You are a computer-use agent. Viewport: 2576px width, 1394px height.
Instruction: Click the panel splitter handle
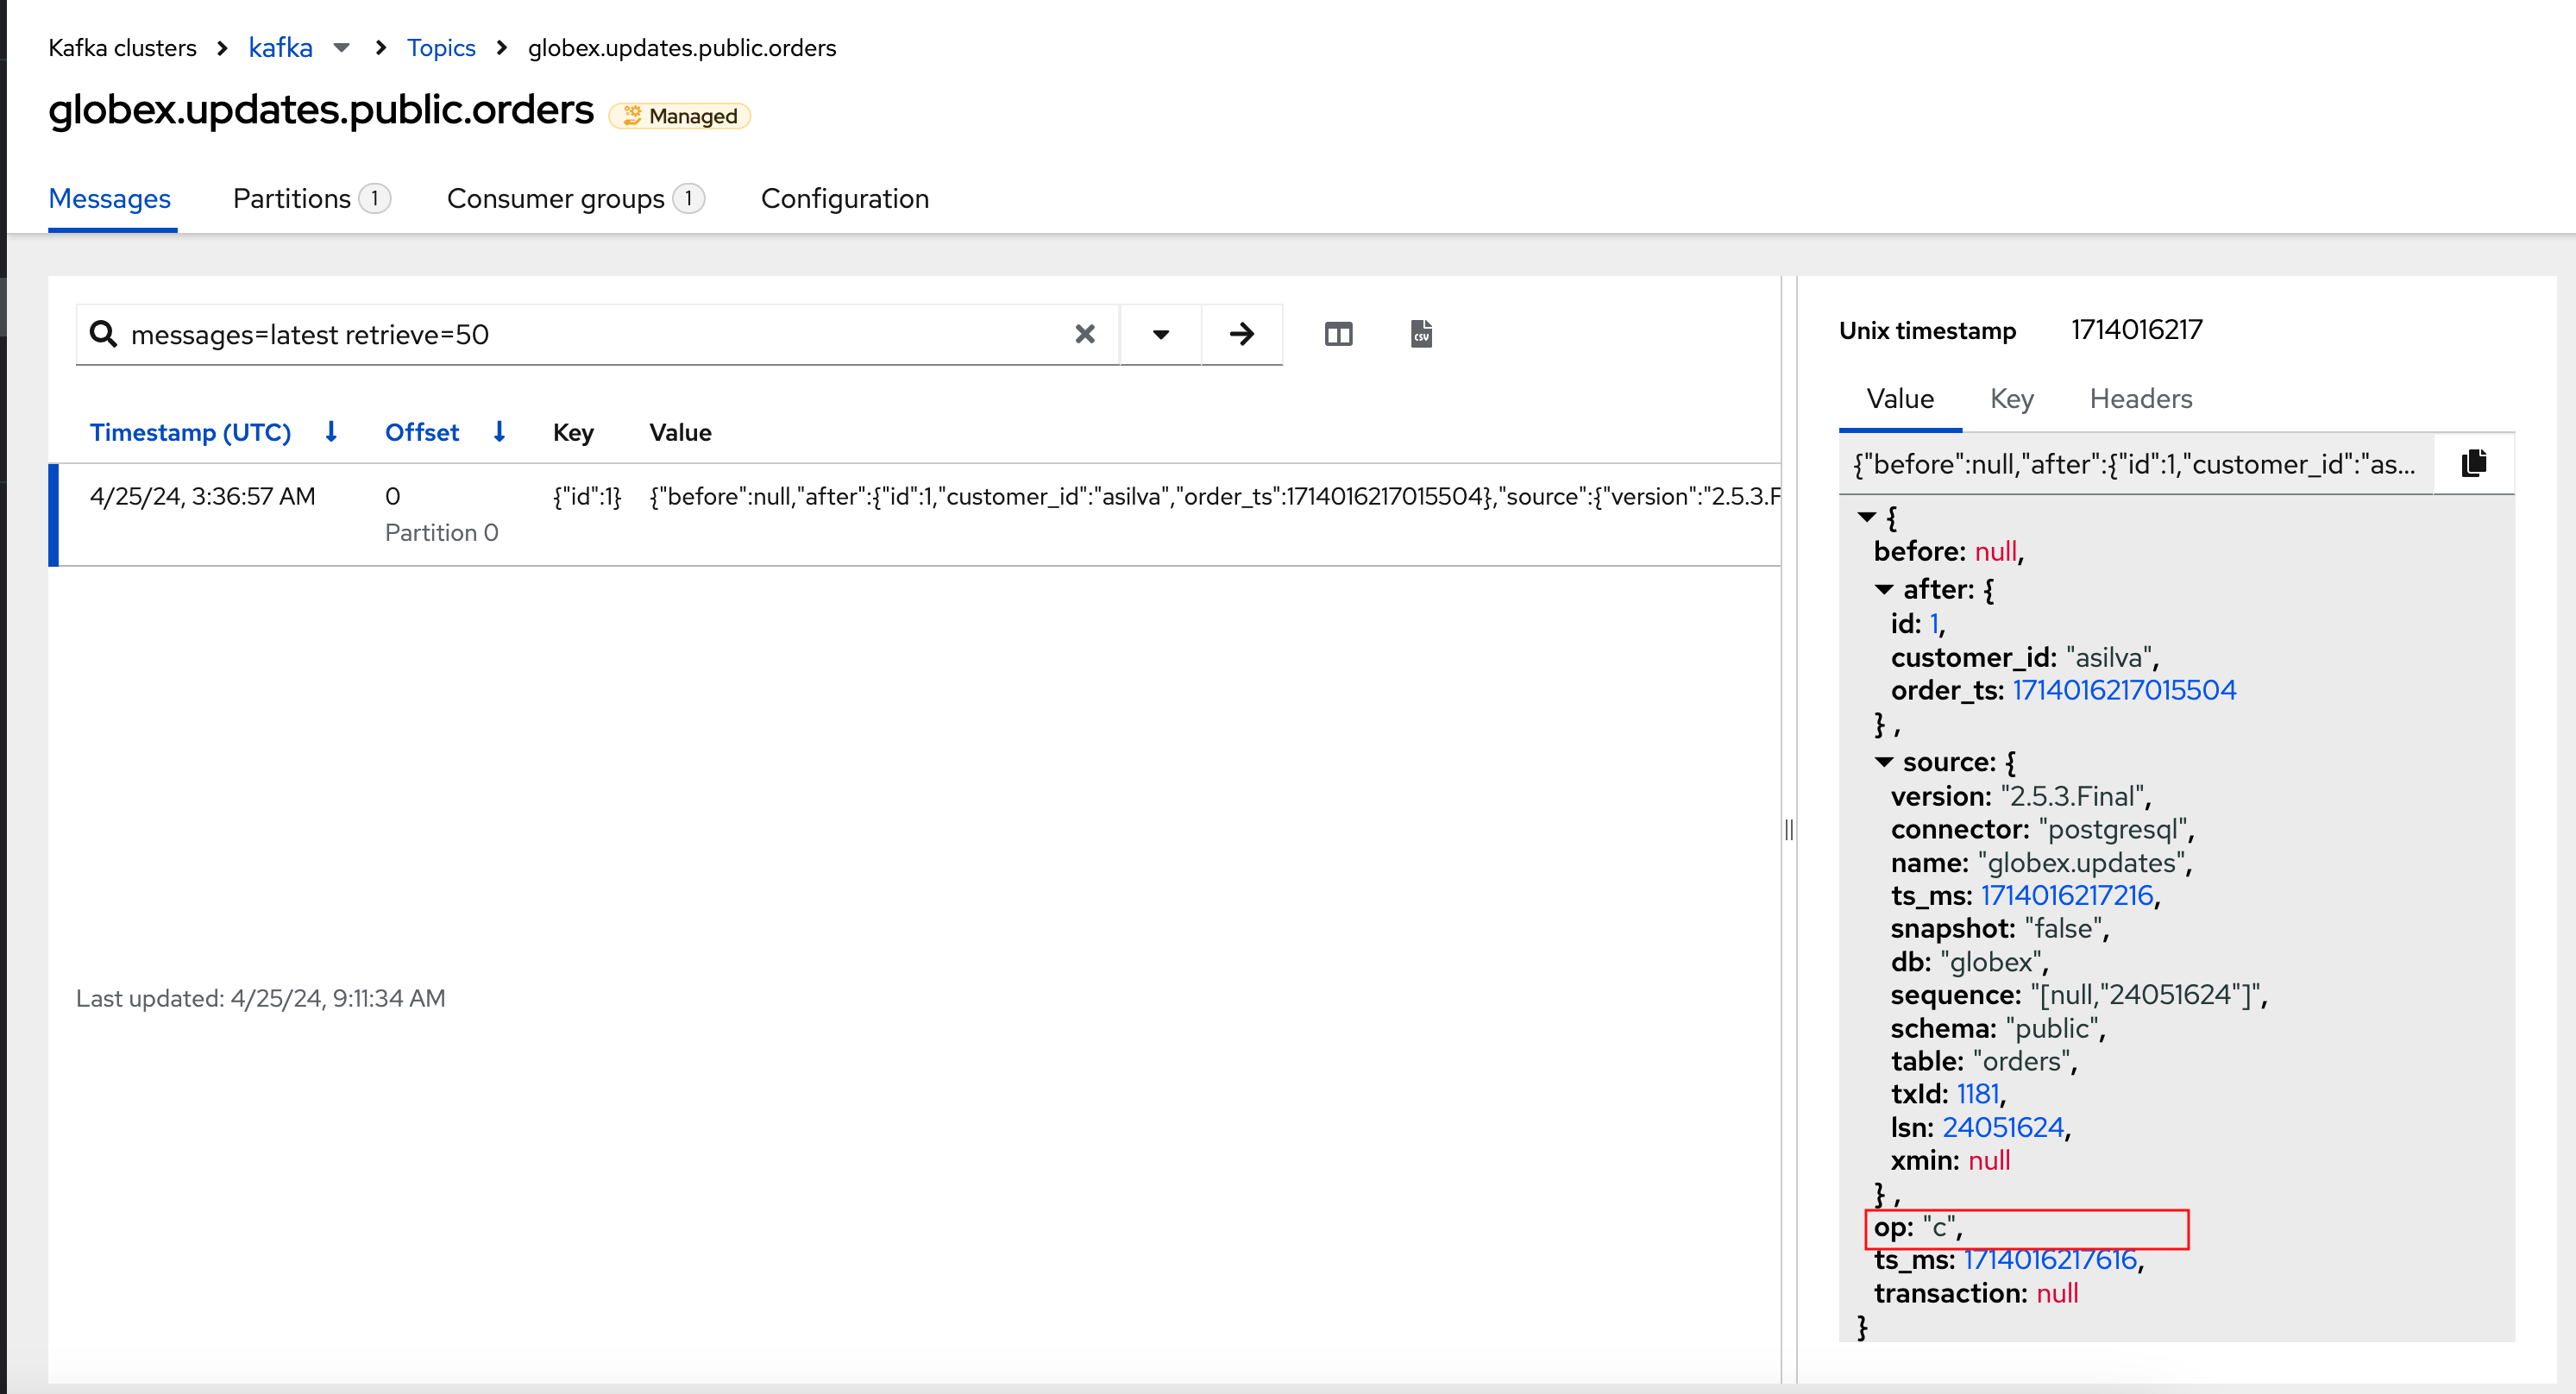[1788, 830]
